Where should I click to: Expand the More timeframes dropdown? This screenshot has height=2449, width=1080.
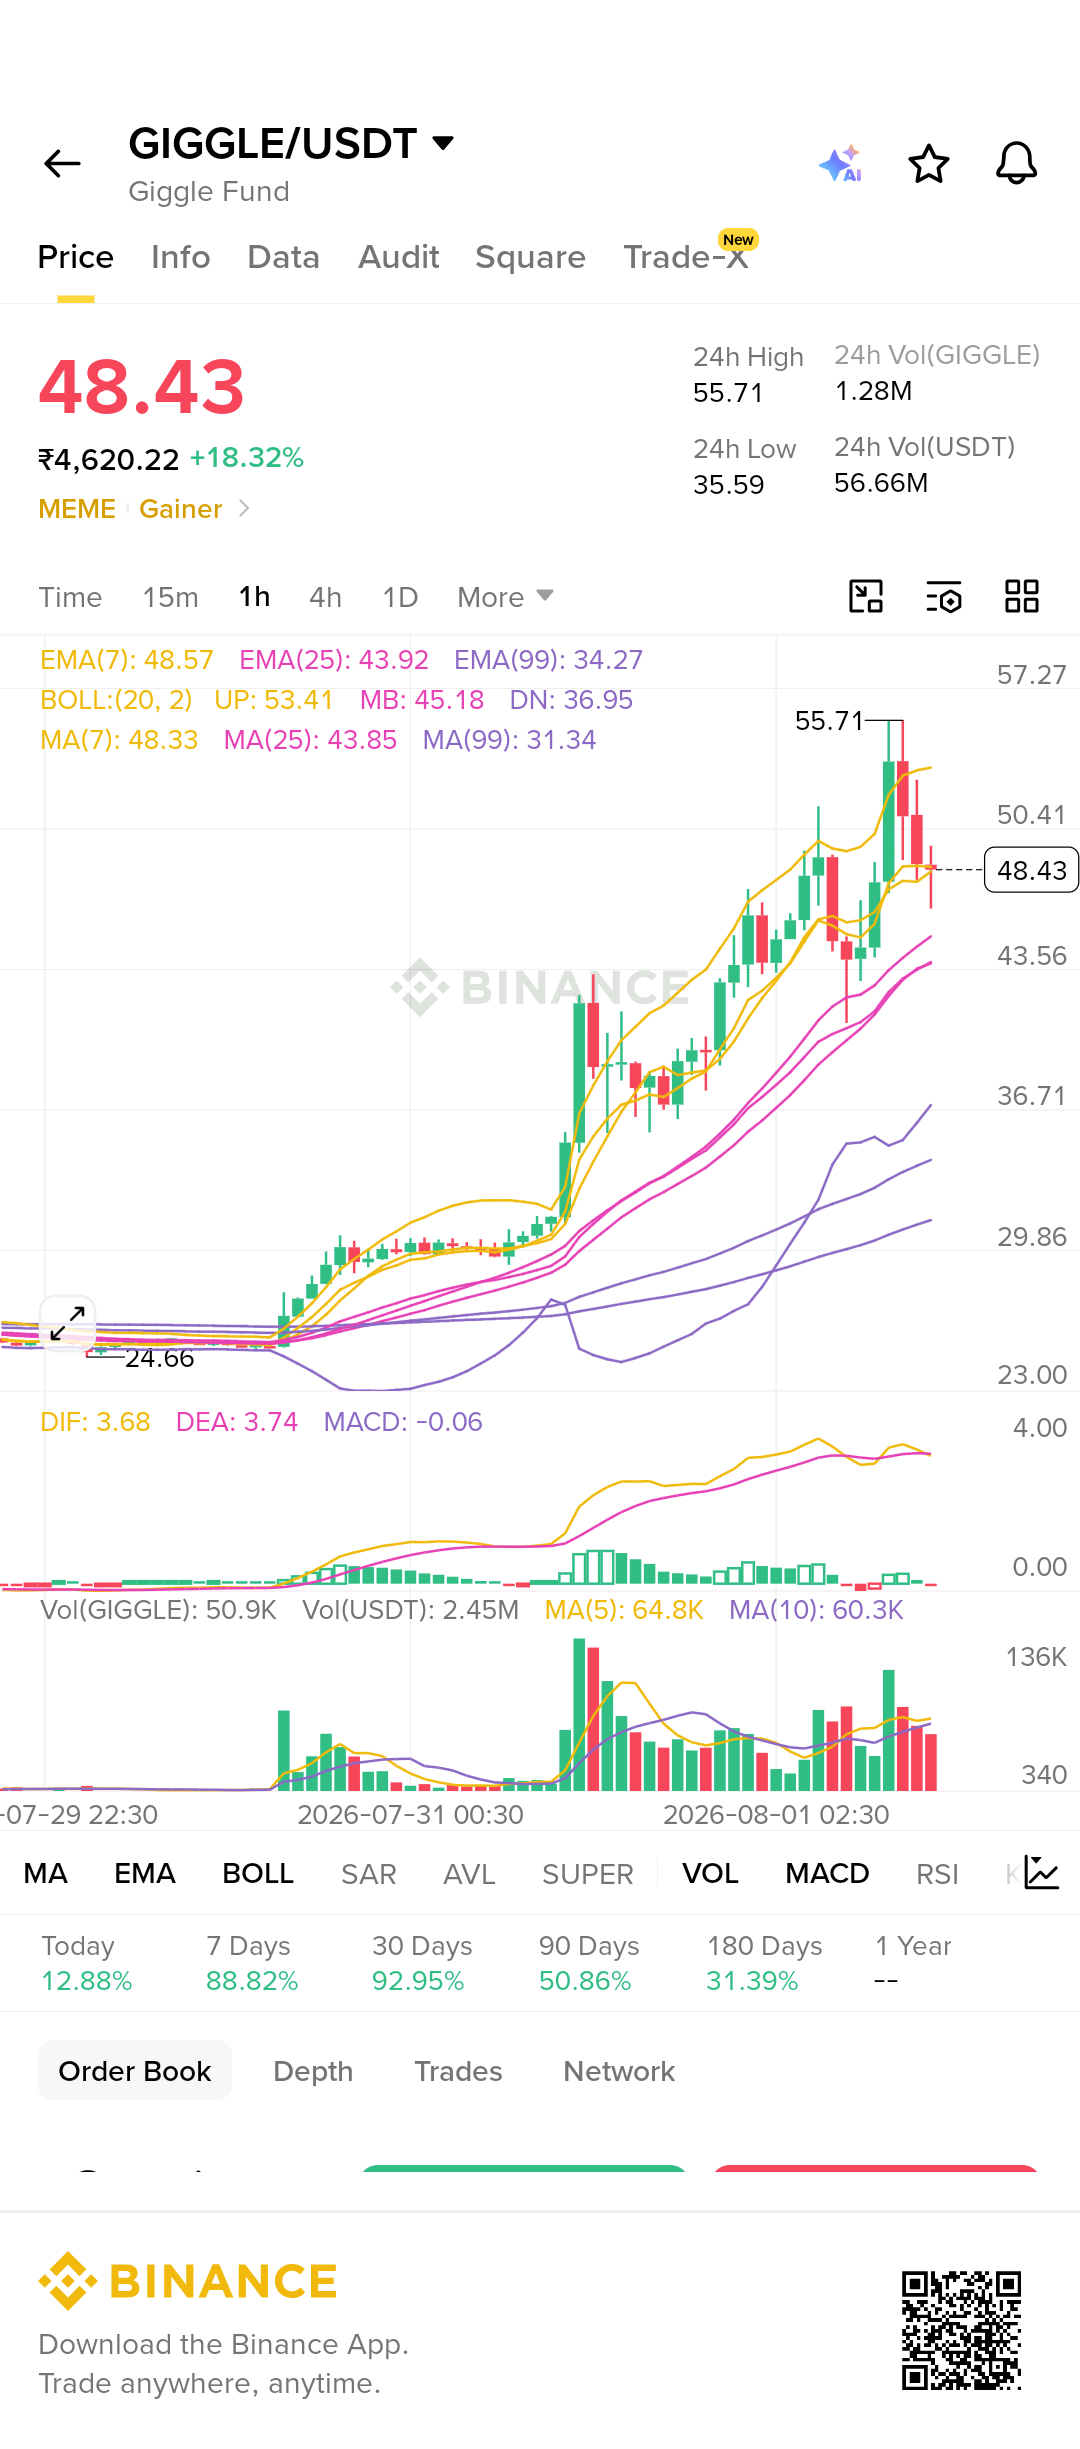tap(505, 597)
